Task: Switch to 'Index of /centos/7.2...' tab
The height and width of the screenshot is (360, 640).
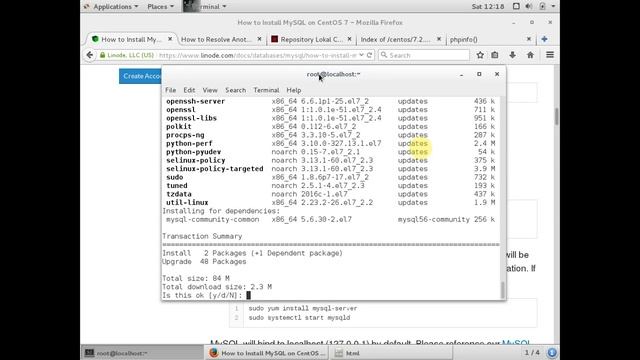Action: (x=400, y=39)
